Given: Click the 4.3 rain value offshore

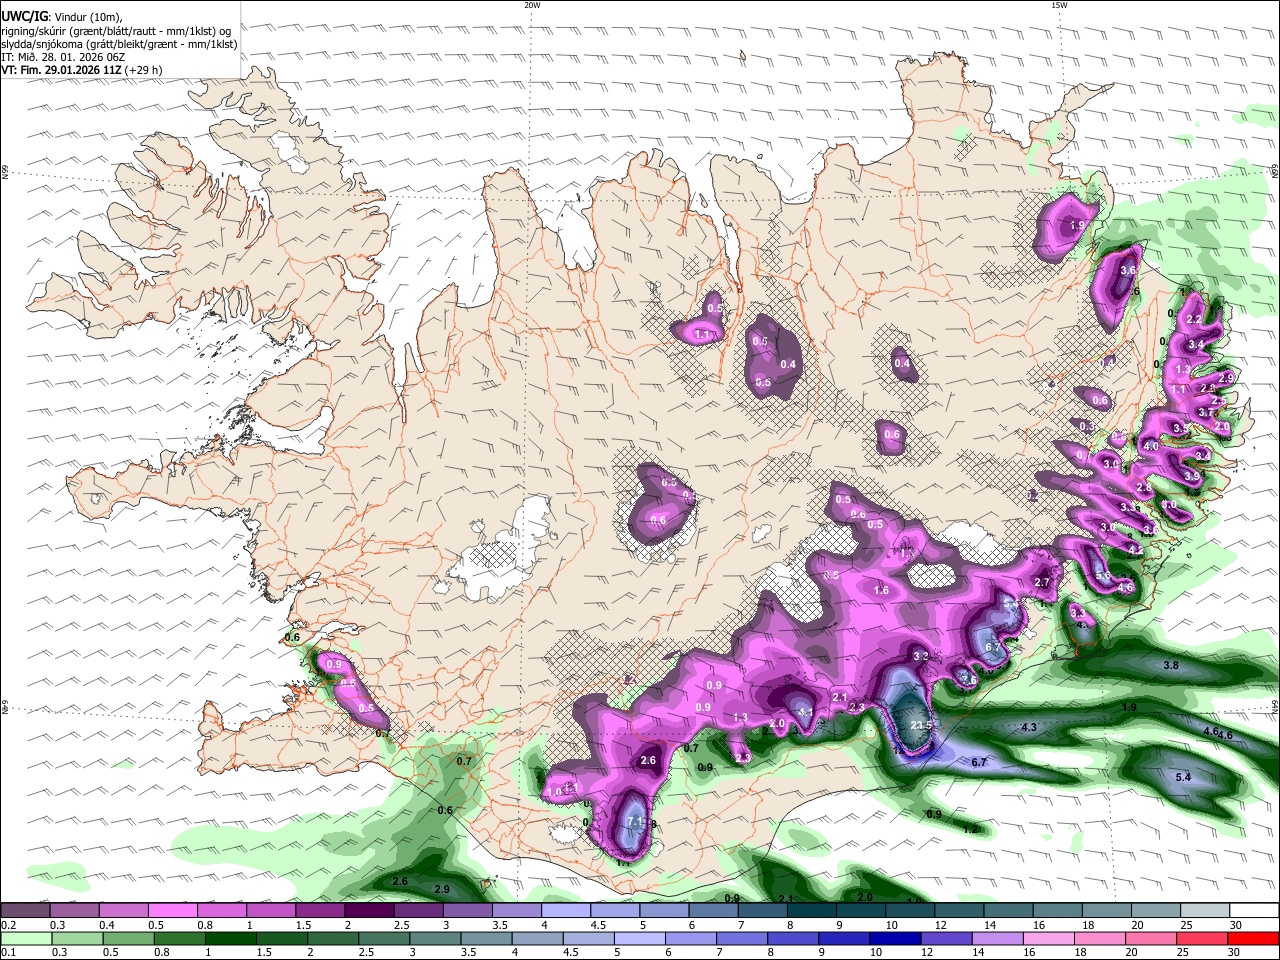Looking at the screenshot, I should coord(1029,727).
